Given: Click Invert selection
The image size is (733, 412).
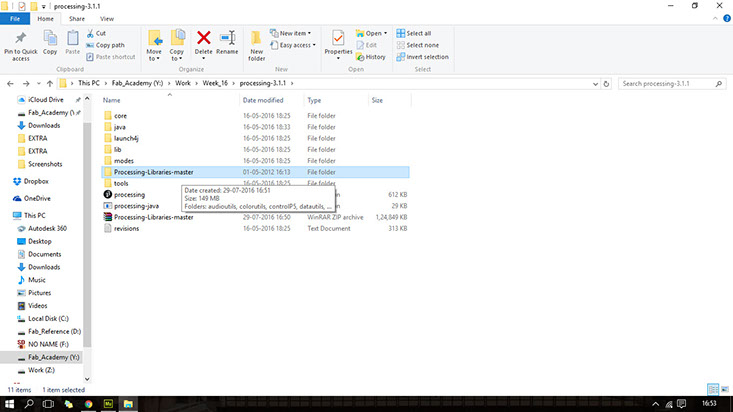Looking at the screenshot, I should tap(423, 57).
